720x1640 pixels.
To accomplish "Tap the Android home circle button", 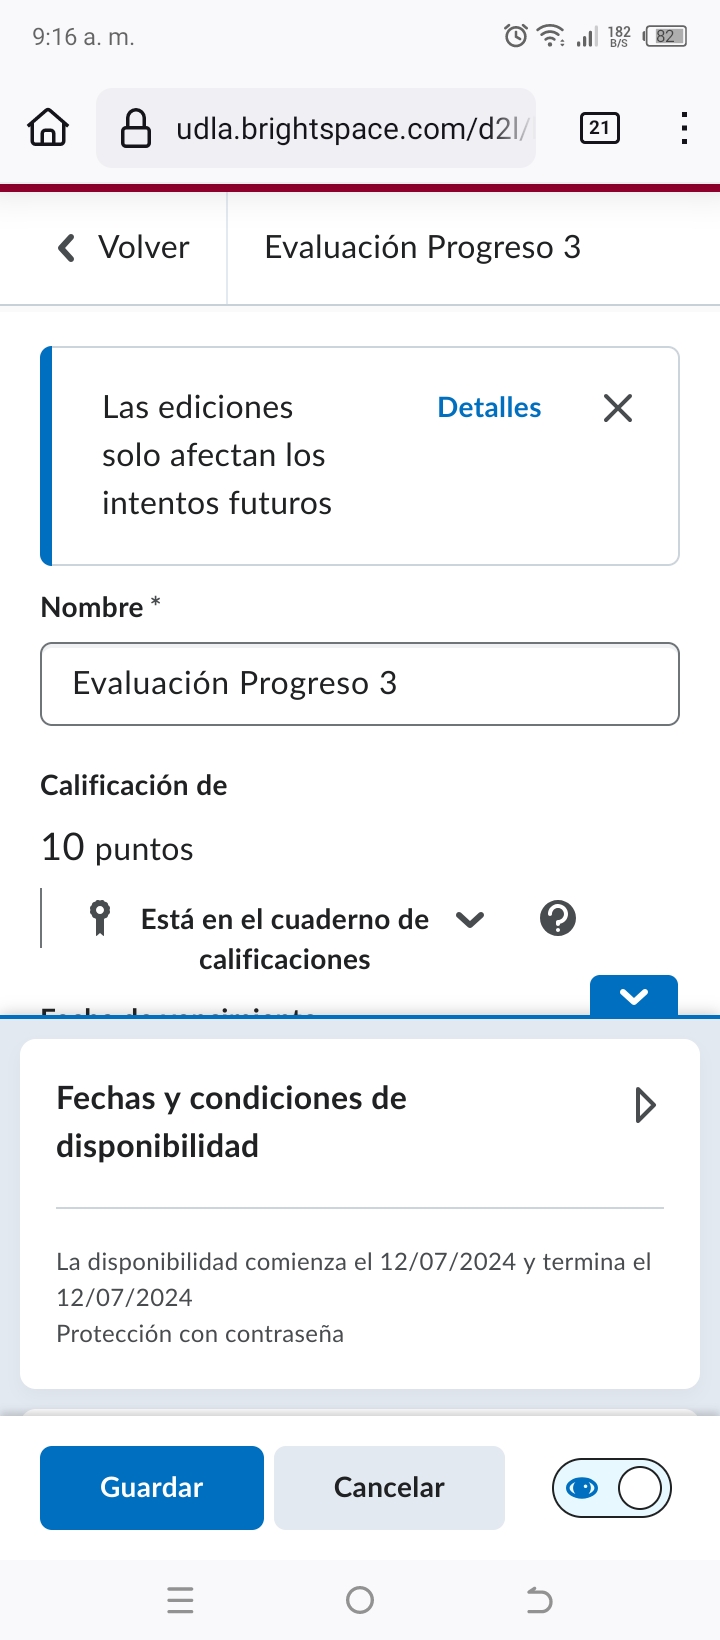I will (x=360, y=1600).
